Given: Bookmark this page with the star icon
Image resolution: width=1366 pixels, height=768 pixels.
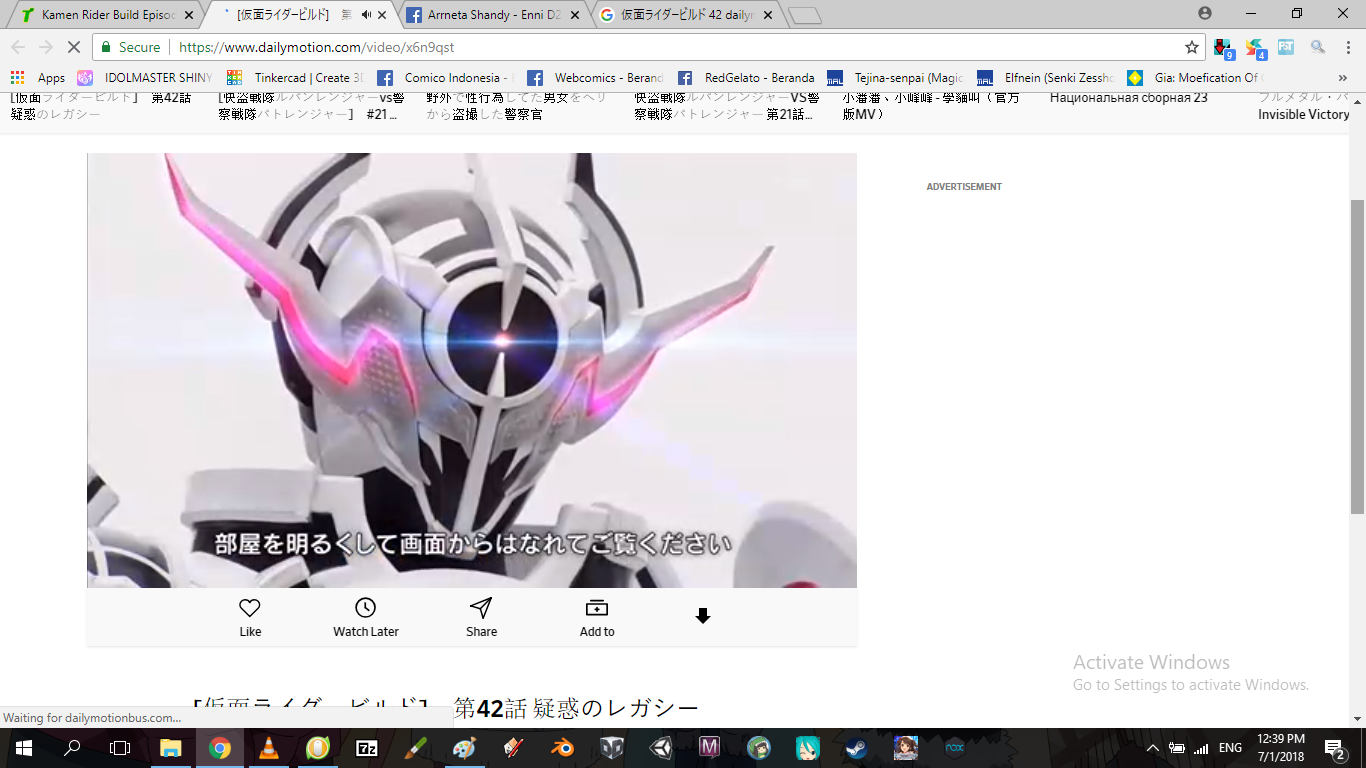Looking at the screenshot, I should pos(1191,47).
